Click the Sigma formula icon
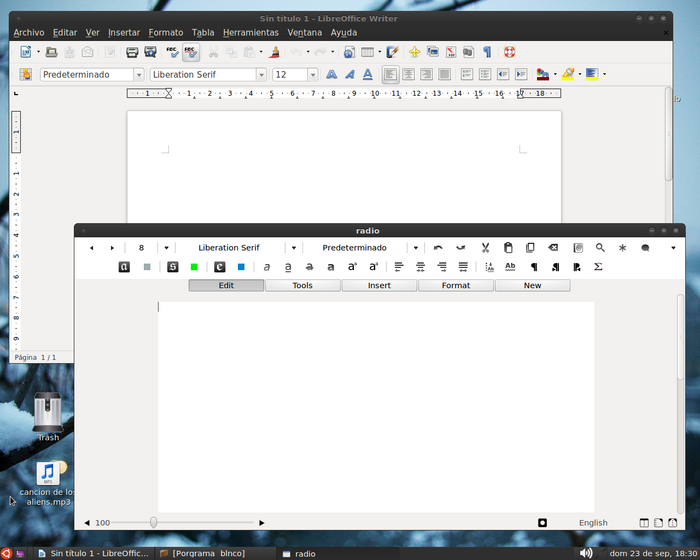The image size is (700, 560). (x=598, y=267)
